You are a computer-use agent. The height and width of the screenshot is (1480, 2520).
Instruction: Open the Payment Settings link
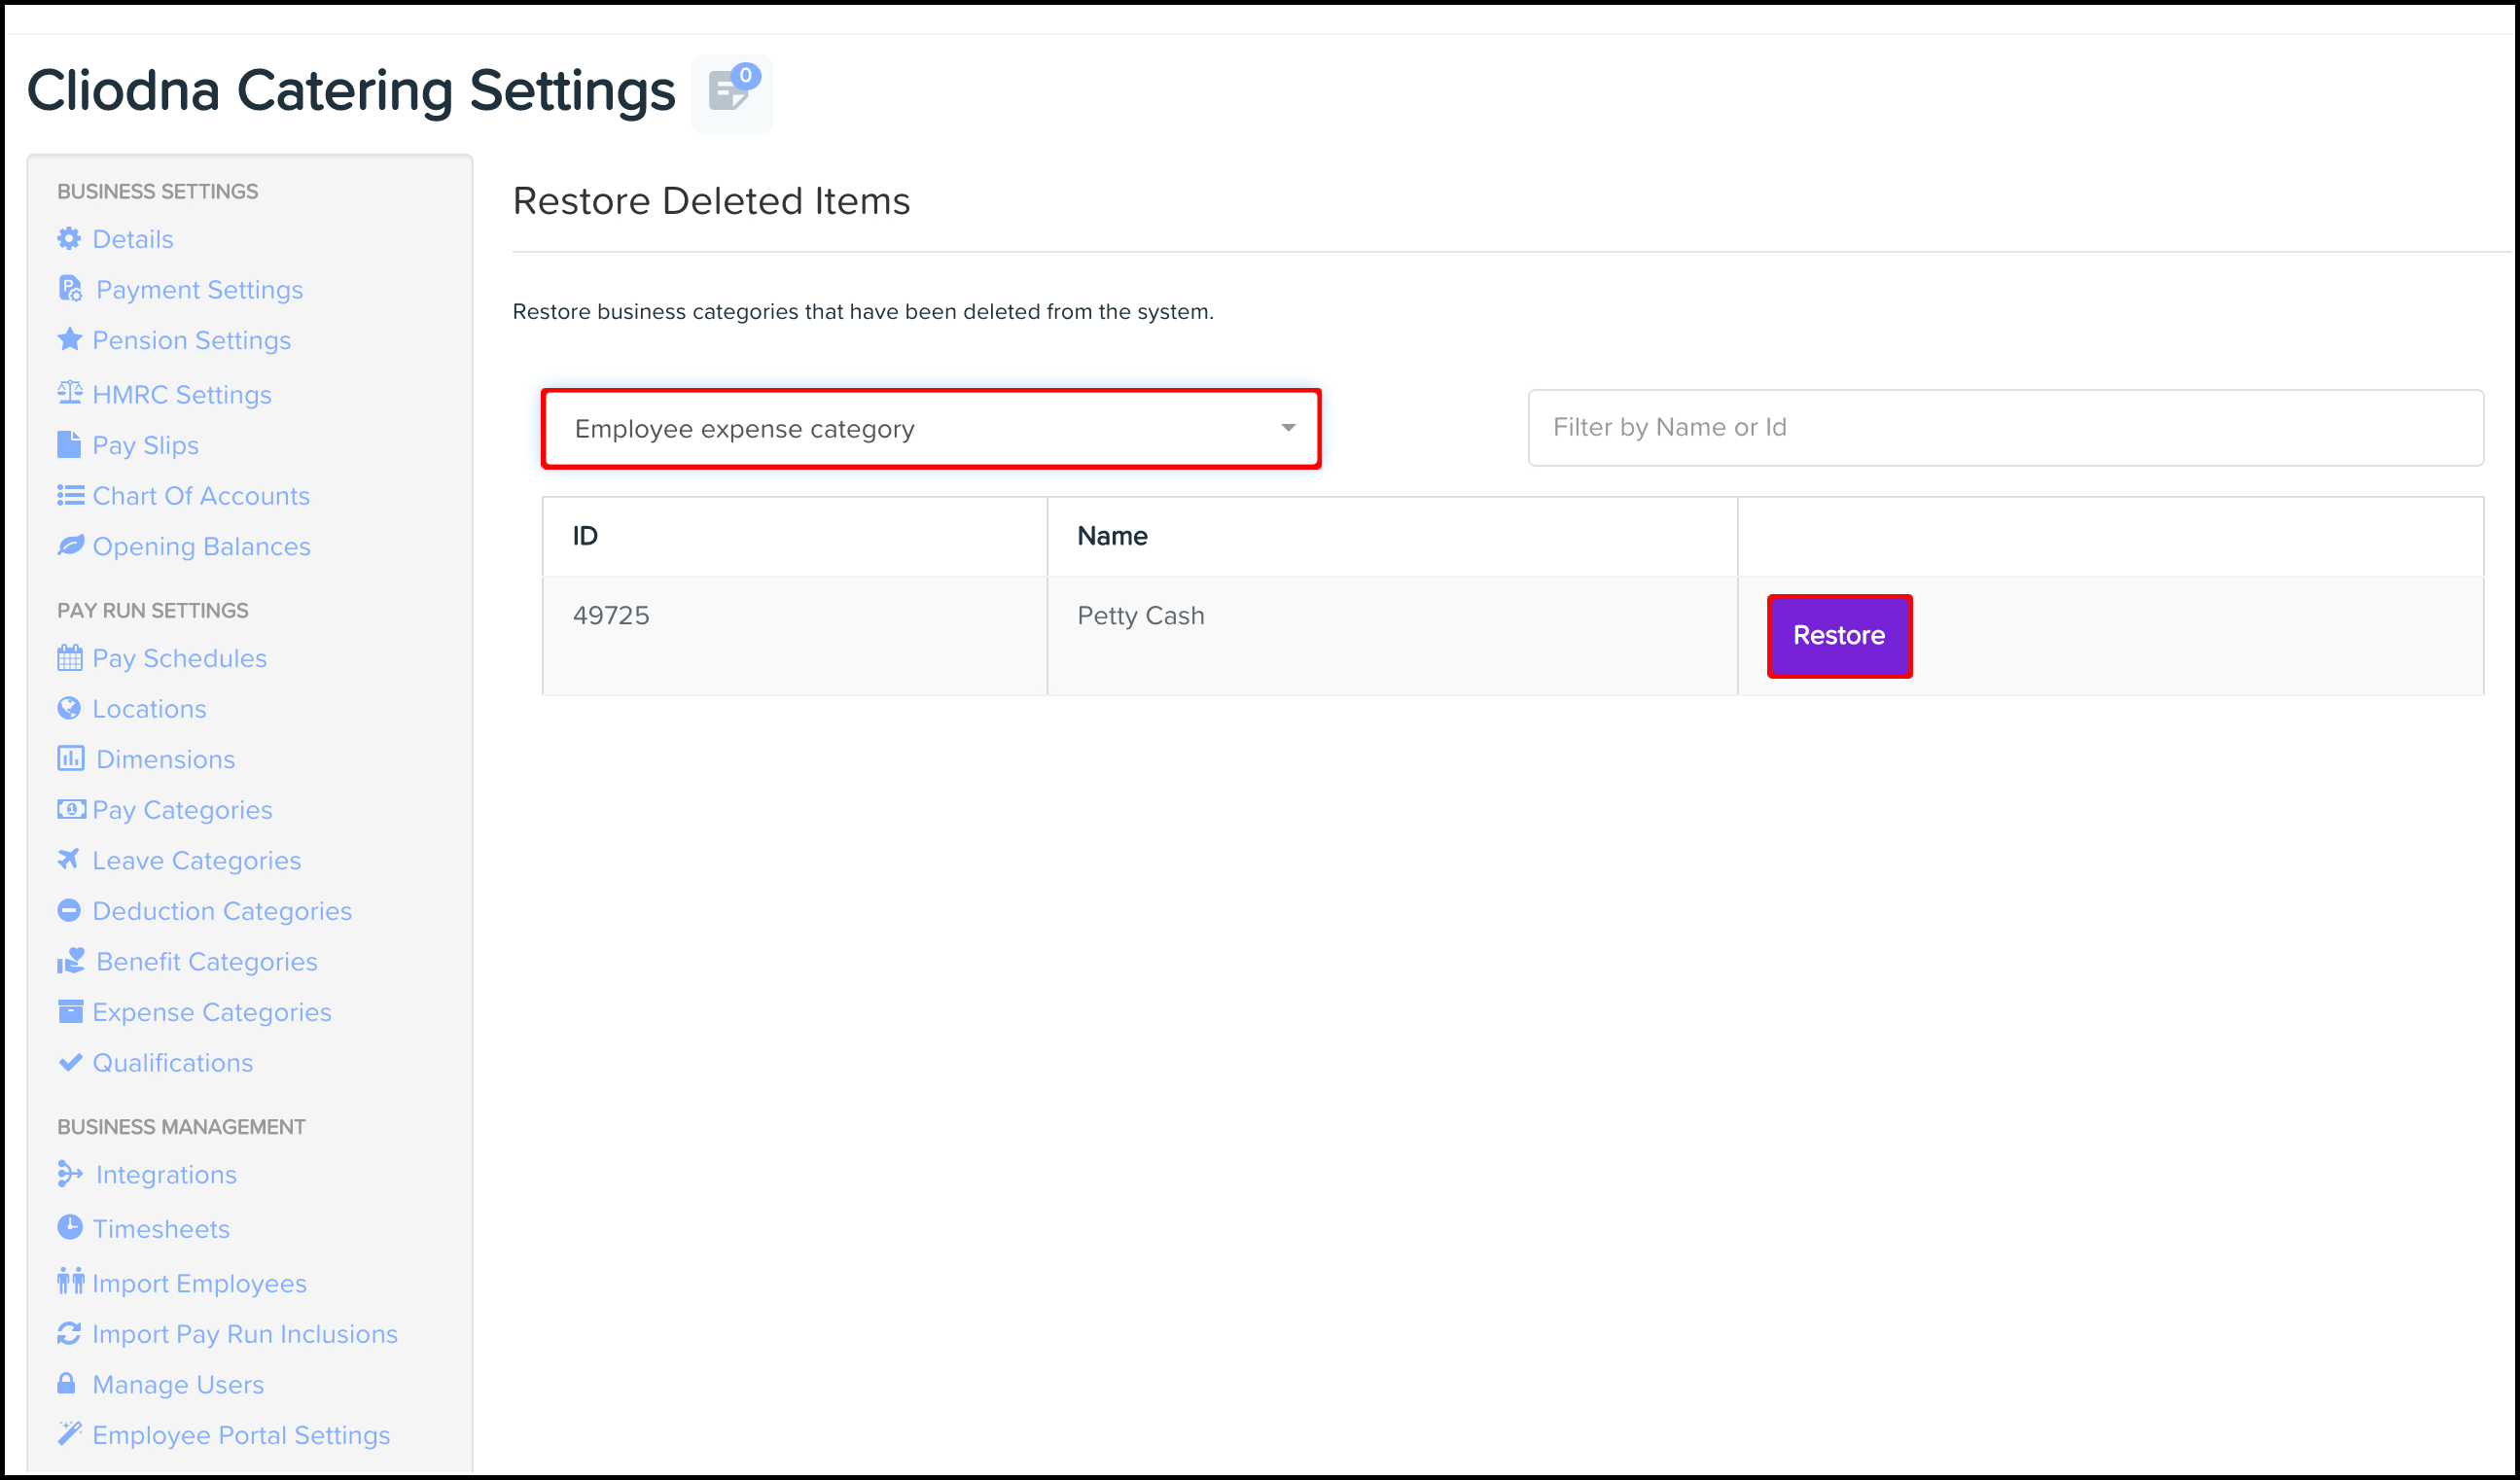pyautogui.click(x=199, y=290)
